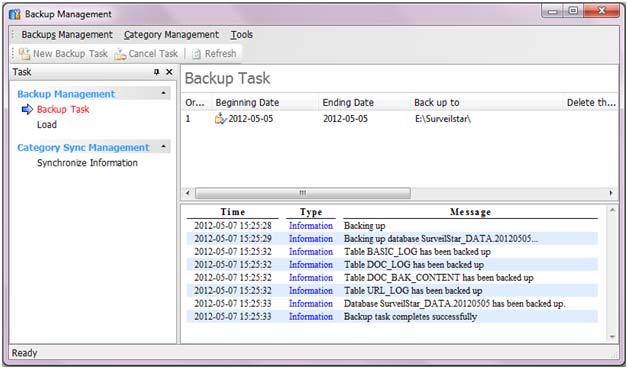The height and width of the screenshot is (369, 628).
Task: Collapse the Backup Management section
Action: [163, 93]
